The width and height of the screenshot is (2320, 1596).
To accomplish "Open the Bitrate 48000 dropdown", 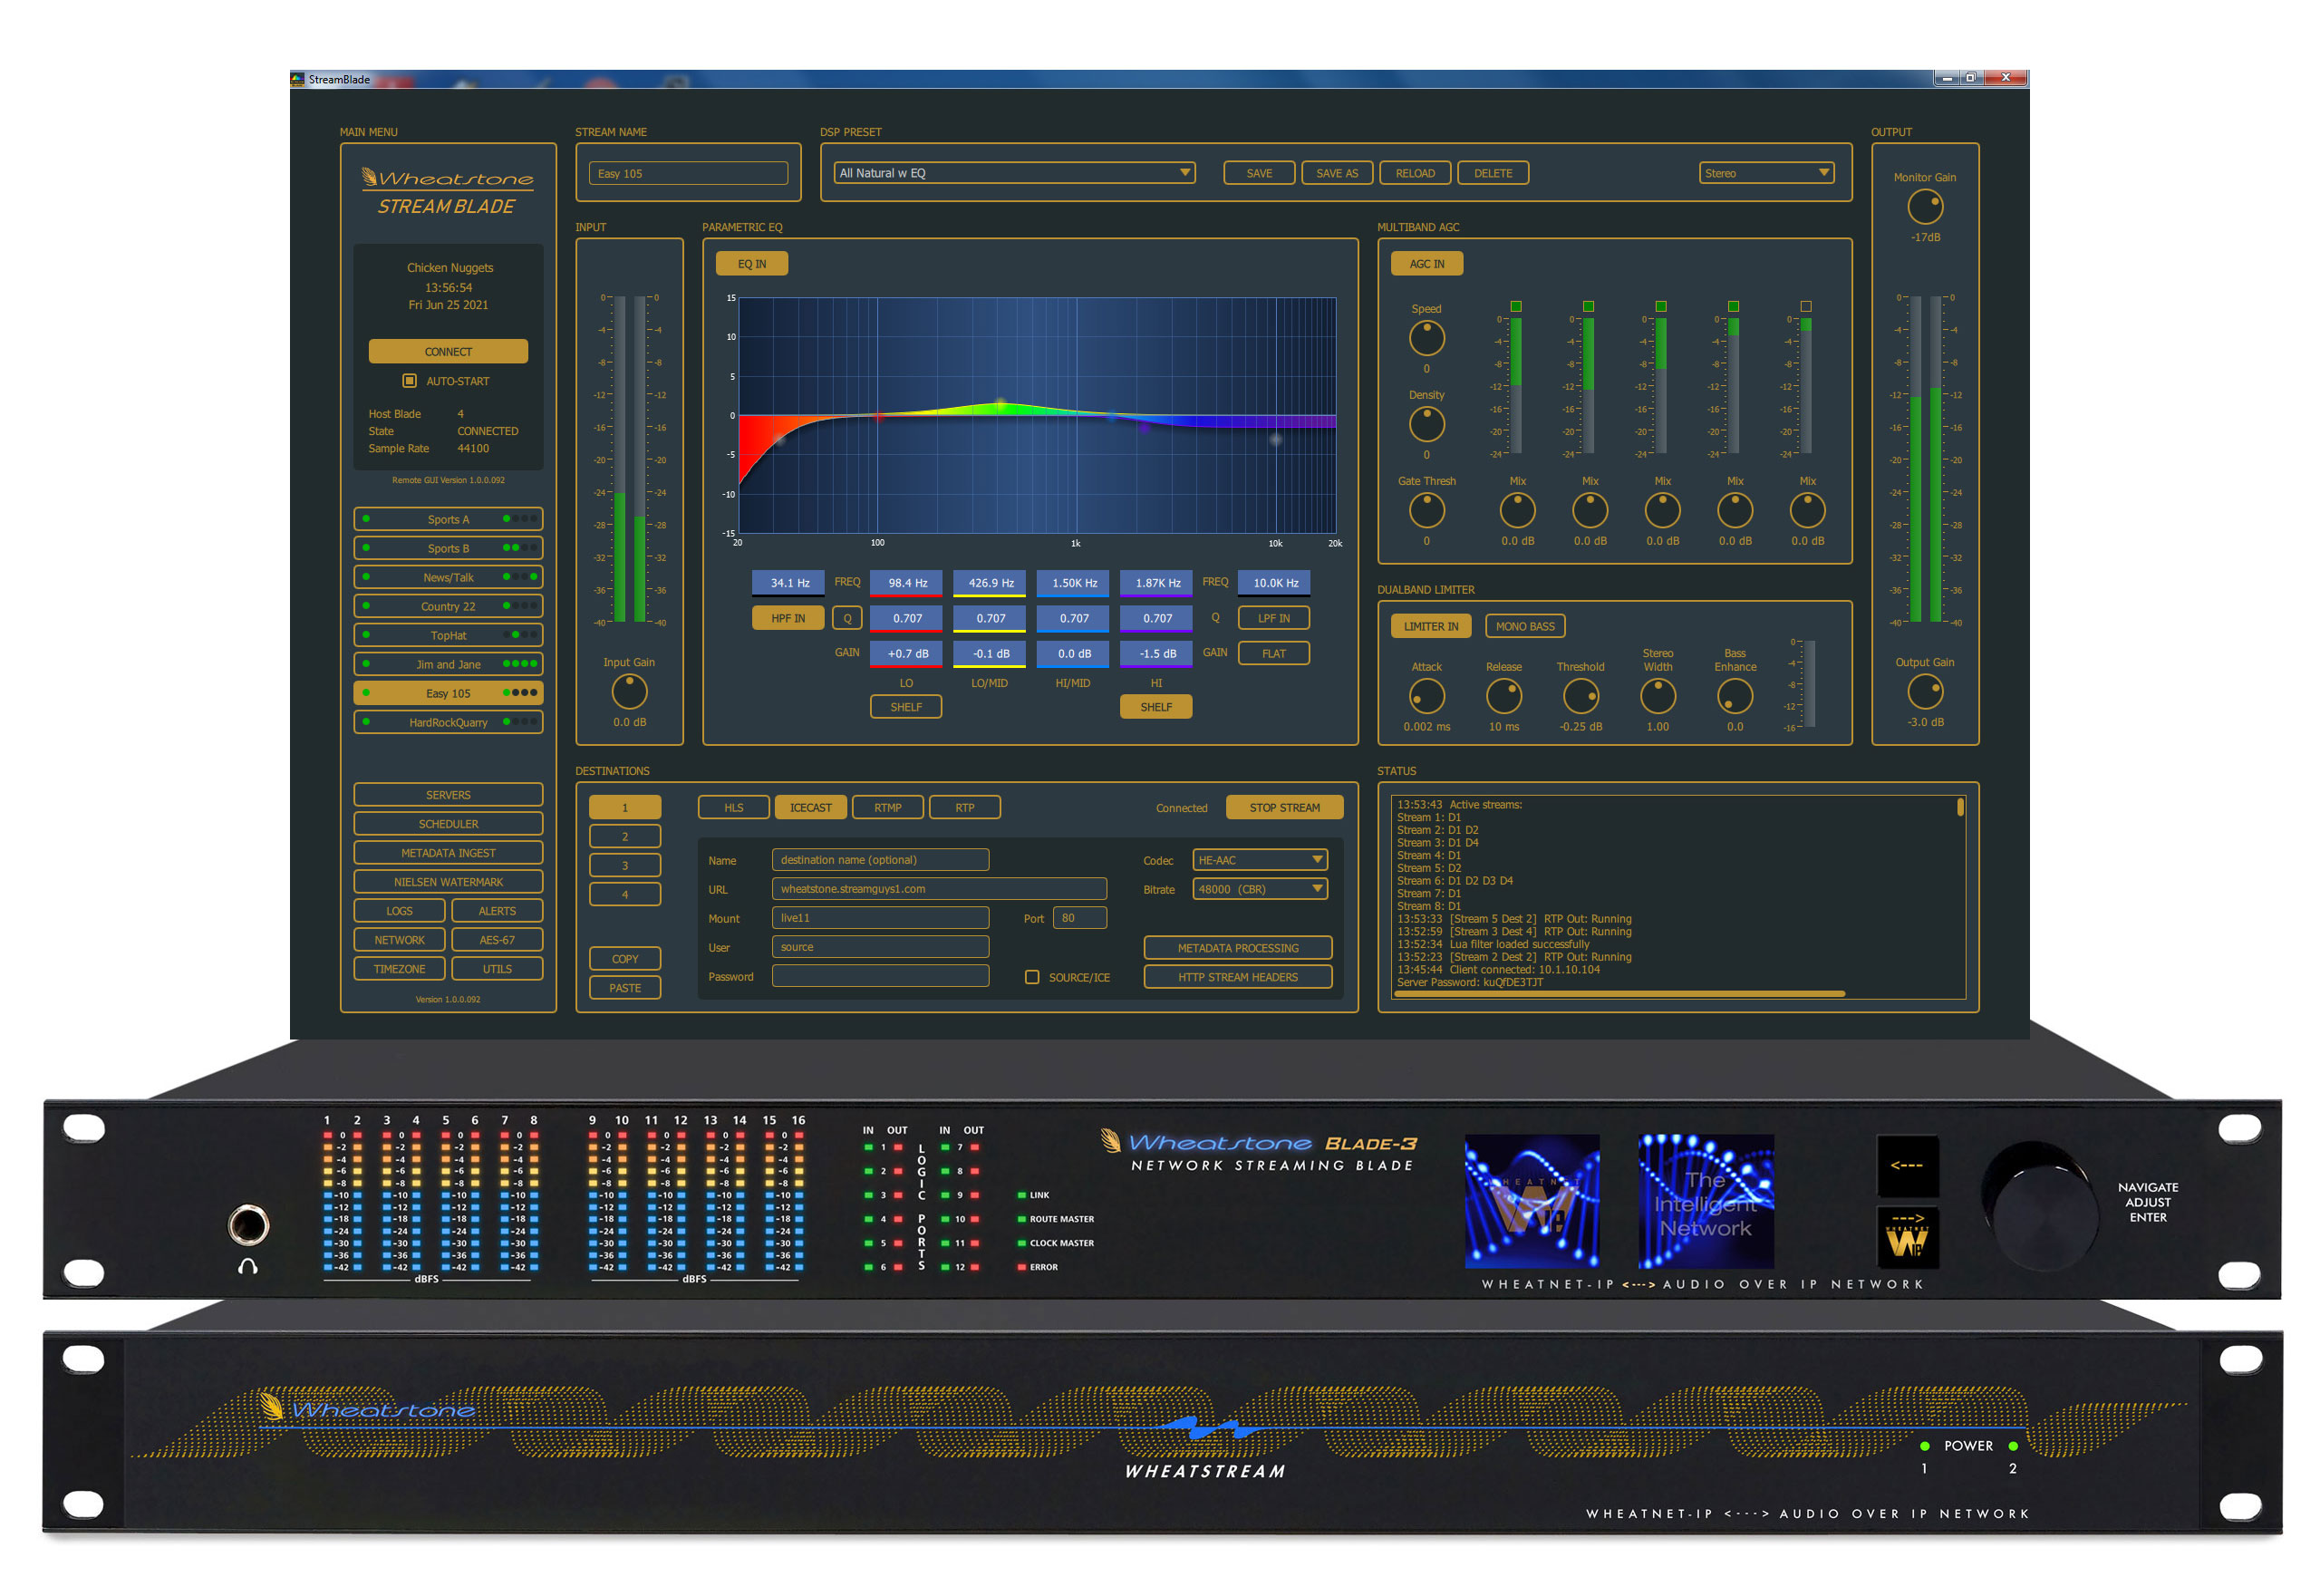I will [x=1259, y=889].
